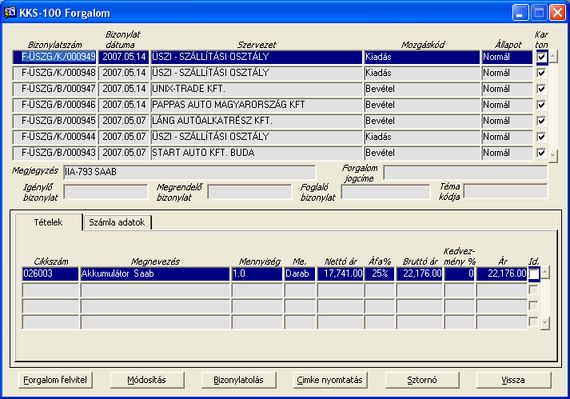Screen dimensions: 570x399
Task: Click the Megrendelő bizonylat field
Action: (249, 192)
